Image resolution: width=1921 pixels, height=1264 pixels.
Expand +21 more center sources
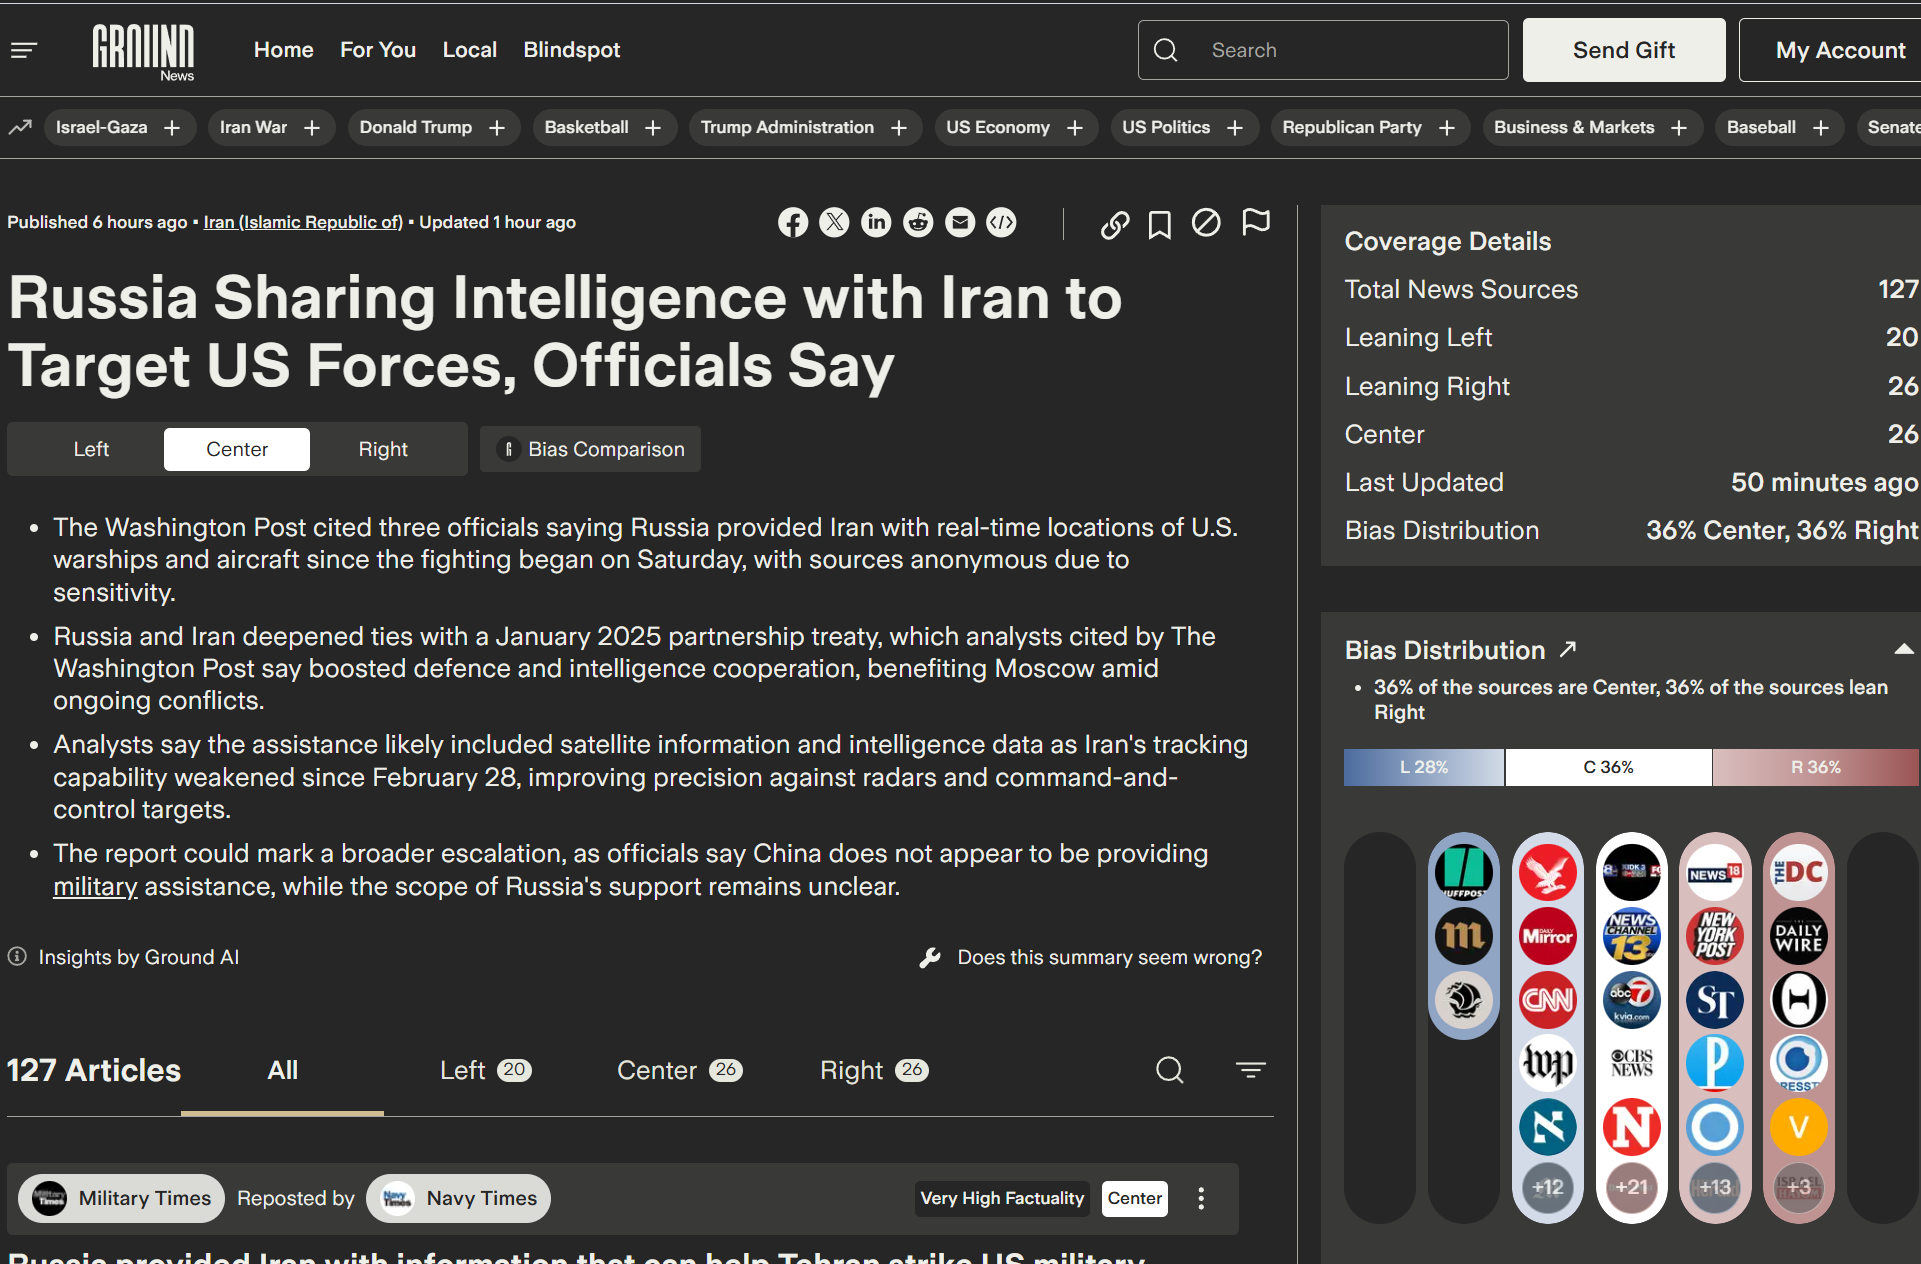[x=1631, y=1187]
